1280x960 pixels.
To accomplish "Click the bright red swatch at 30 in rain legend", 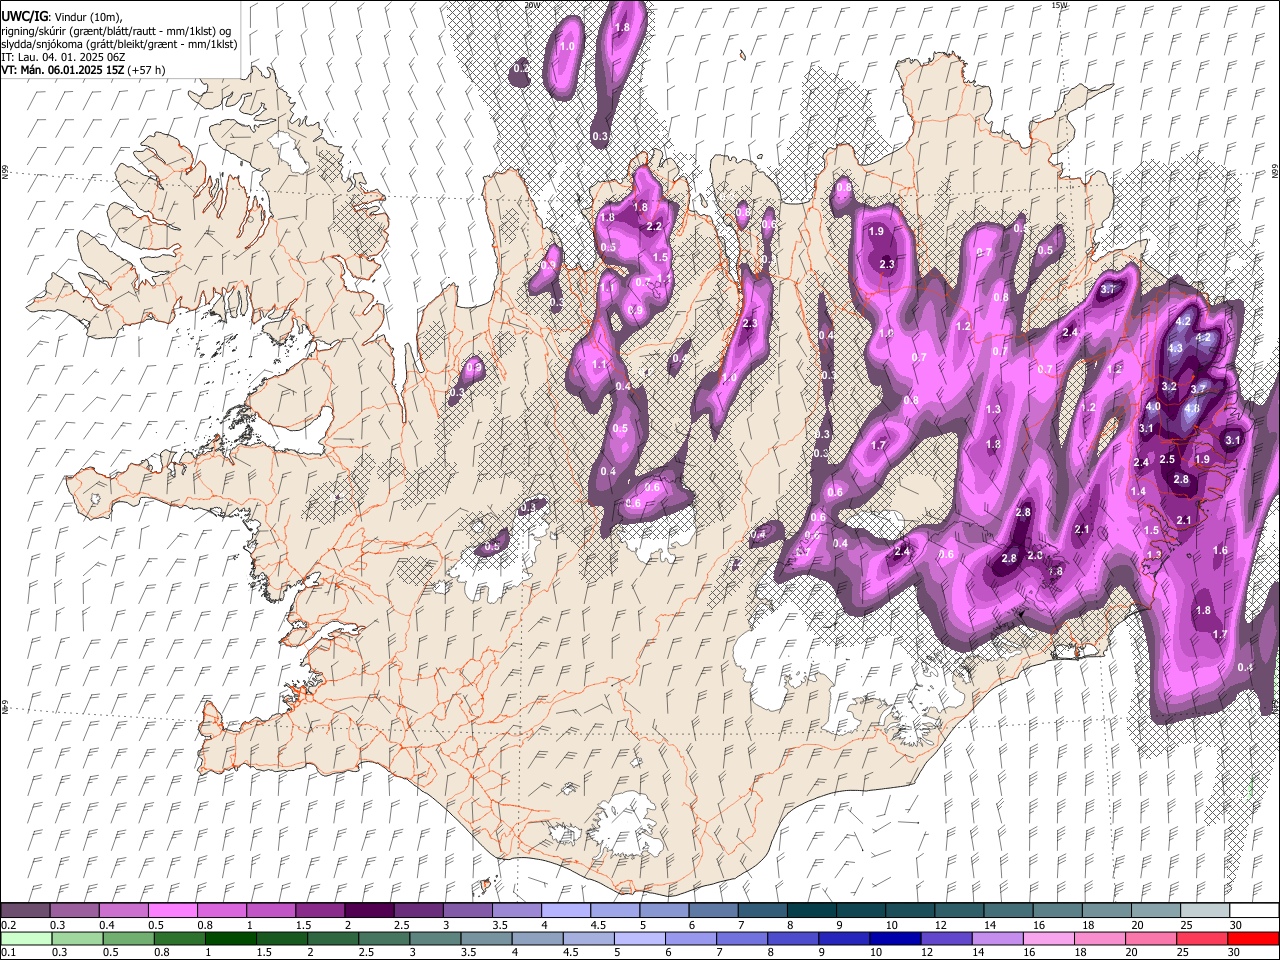I will tap(1254, 939).
